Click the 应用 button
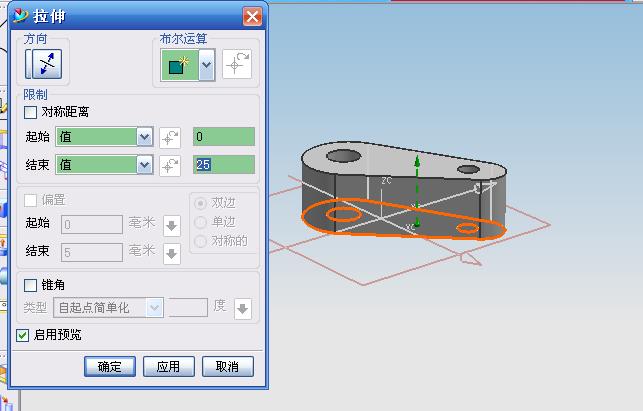This screenshot has height=411, width=643. point(169,366)
